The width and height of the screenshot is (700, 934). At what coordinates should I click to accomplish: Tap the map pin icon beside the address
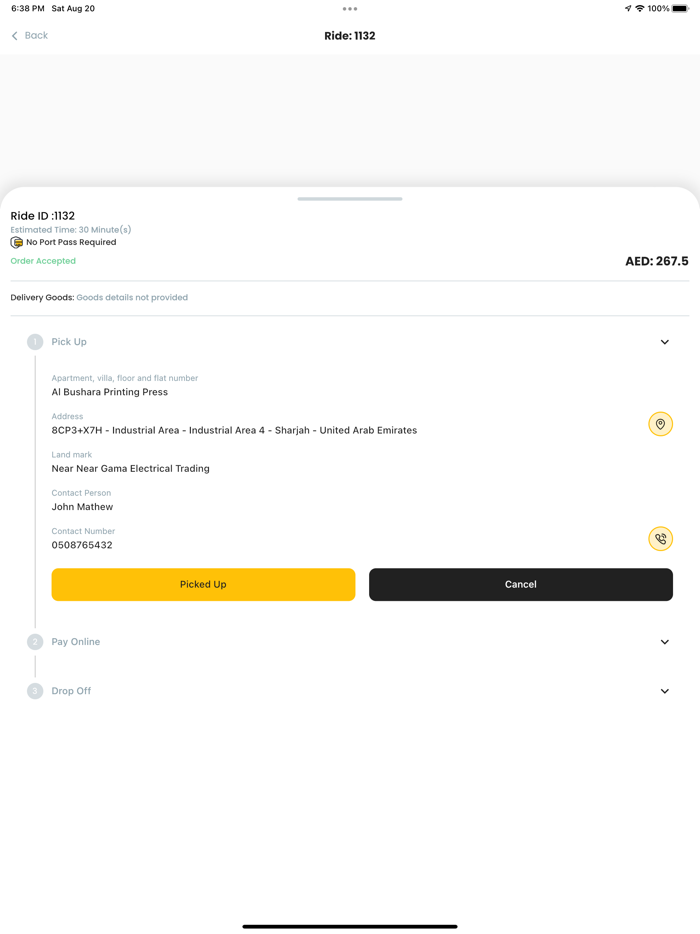[x=661, y=423]
